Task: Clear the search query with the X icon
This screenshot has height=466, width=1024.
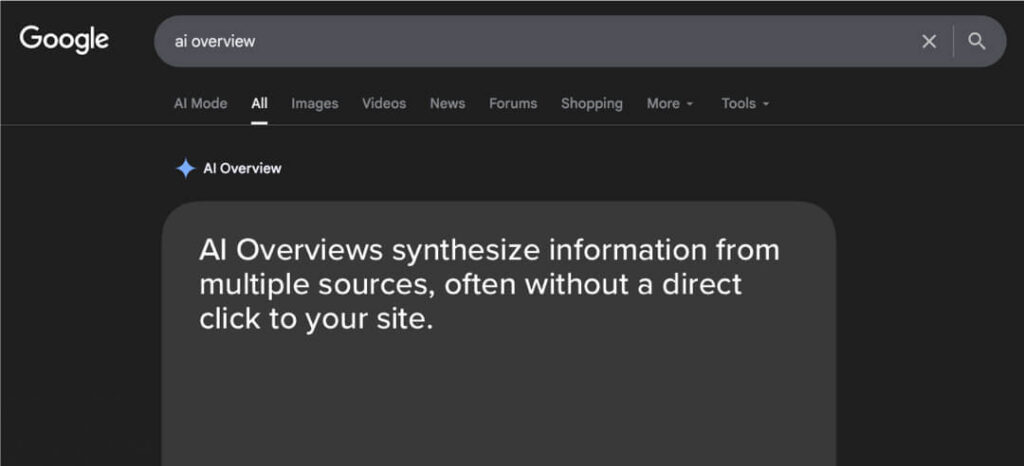Action: pos(929,42)
